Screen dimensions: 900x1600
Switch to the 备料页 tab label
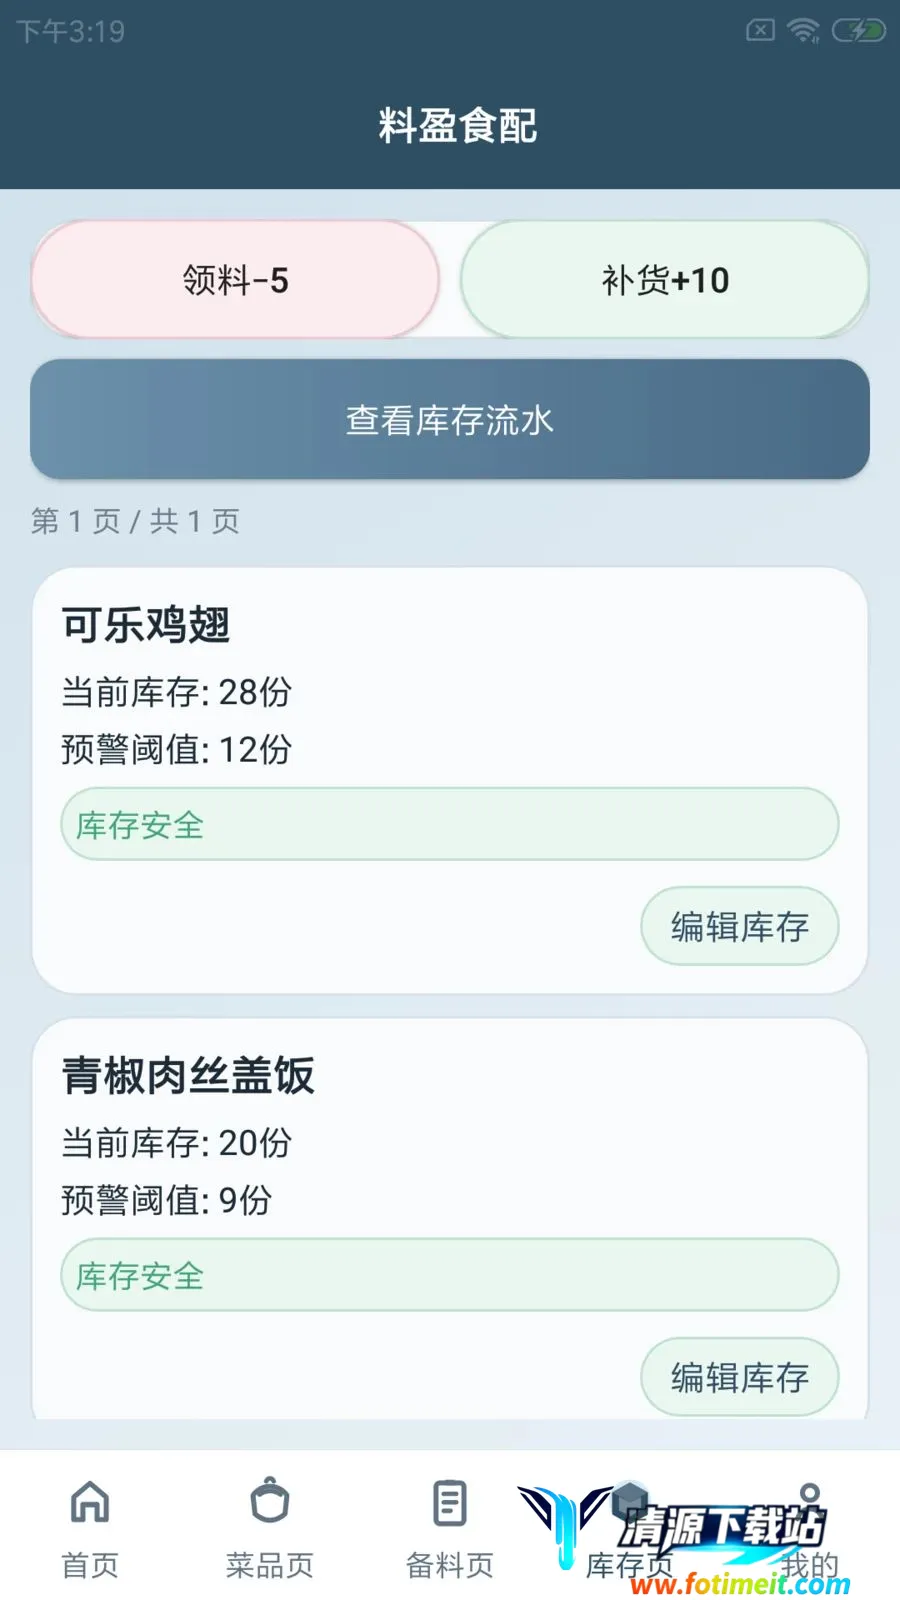(450, 1565)
